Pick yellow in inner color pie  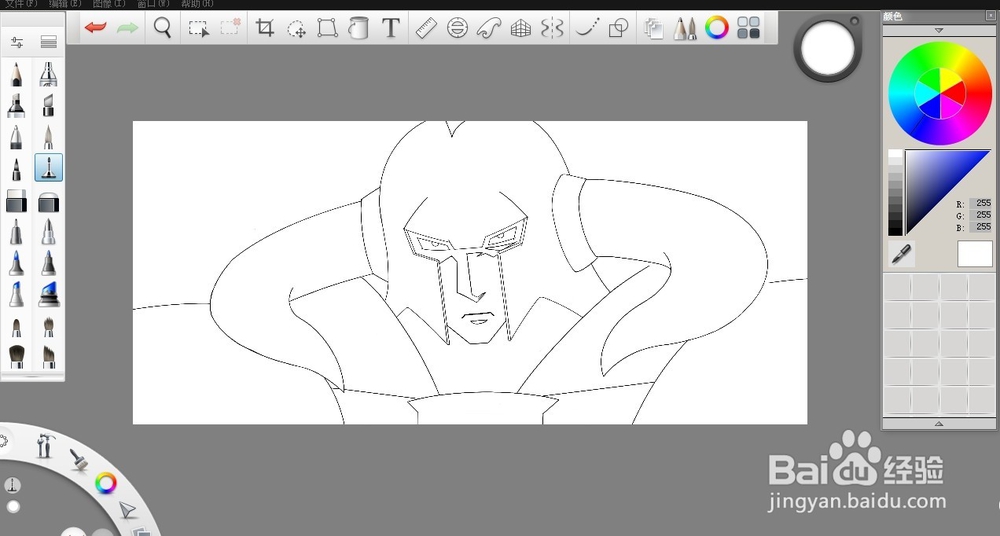[x=948, y=80]
